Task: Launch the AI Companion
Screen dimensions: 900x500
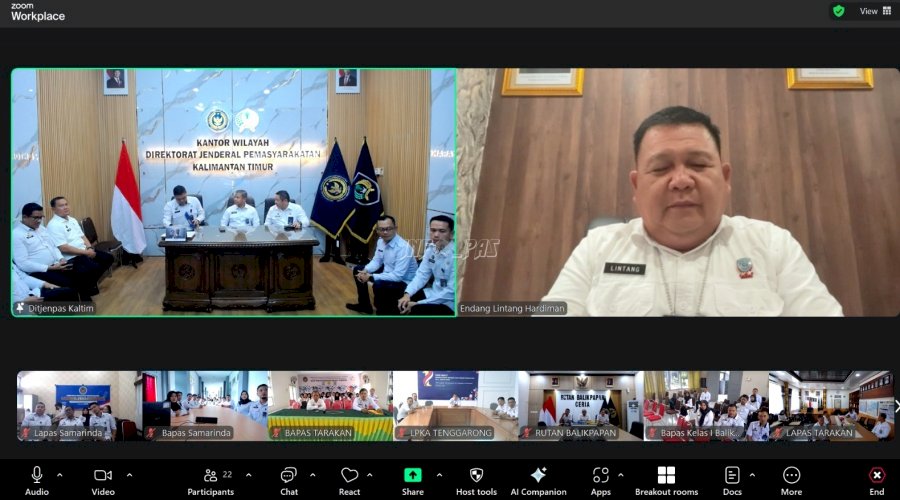Action: [538, 480]
